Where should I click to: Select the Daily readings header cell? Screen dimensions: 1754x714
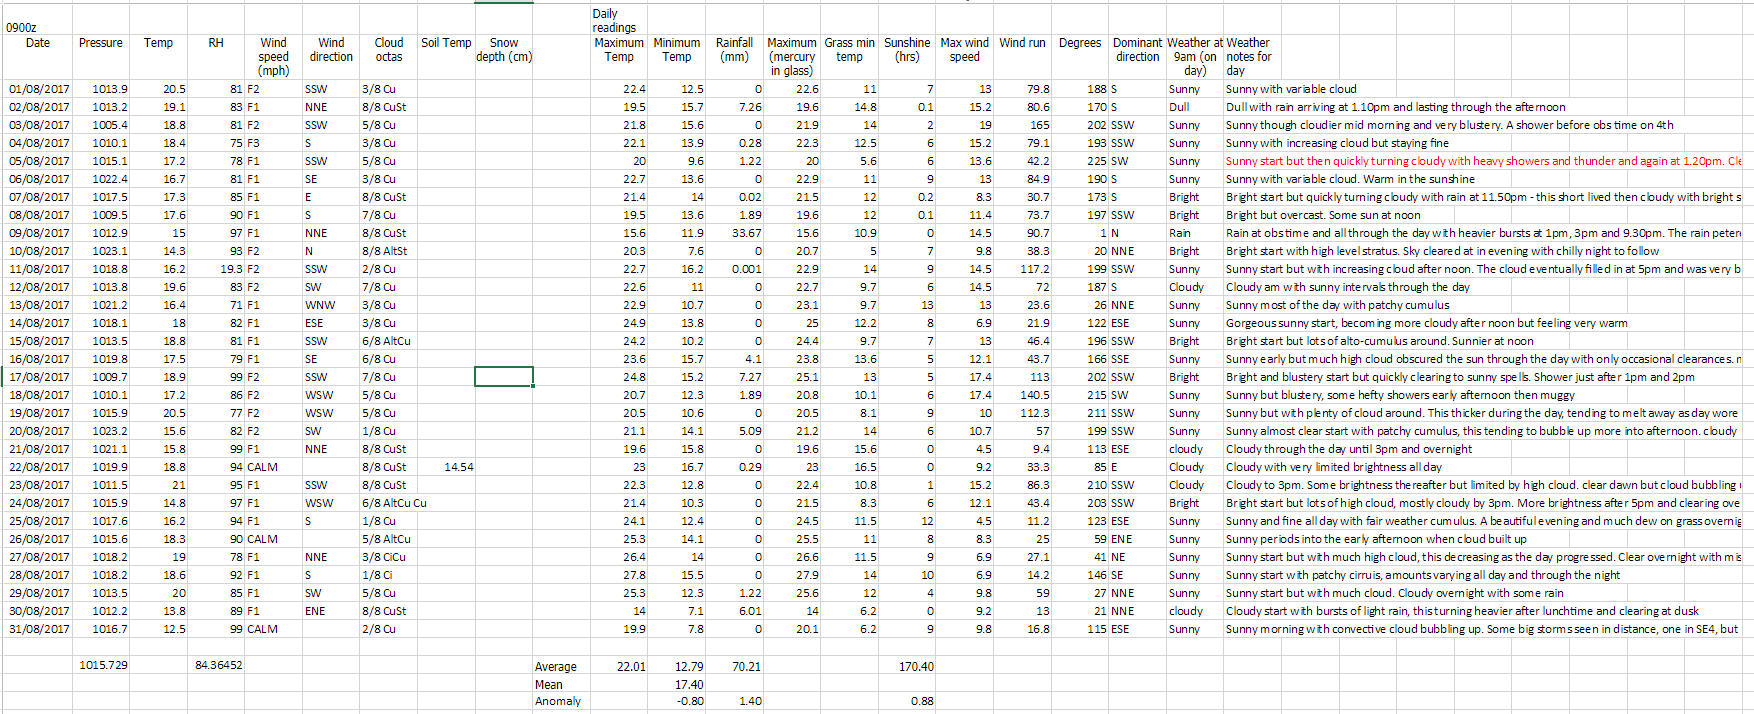[614, 21]
